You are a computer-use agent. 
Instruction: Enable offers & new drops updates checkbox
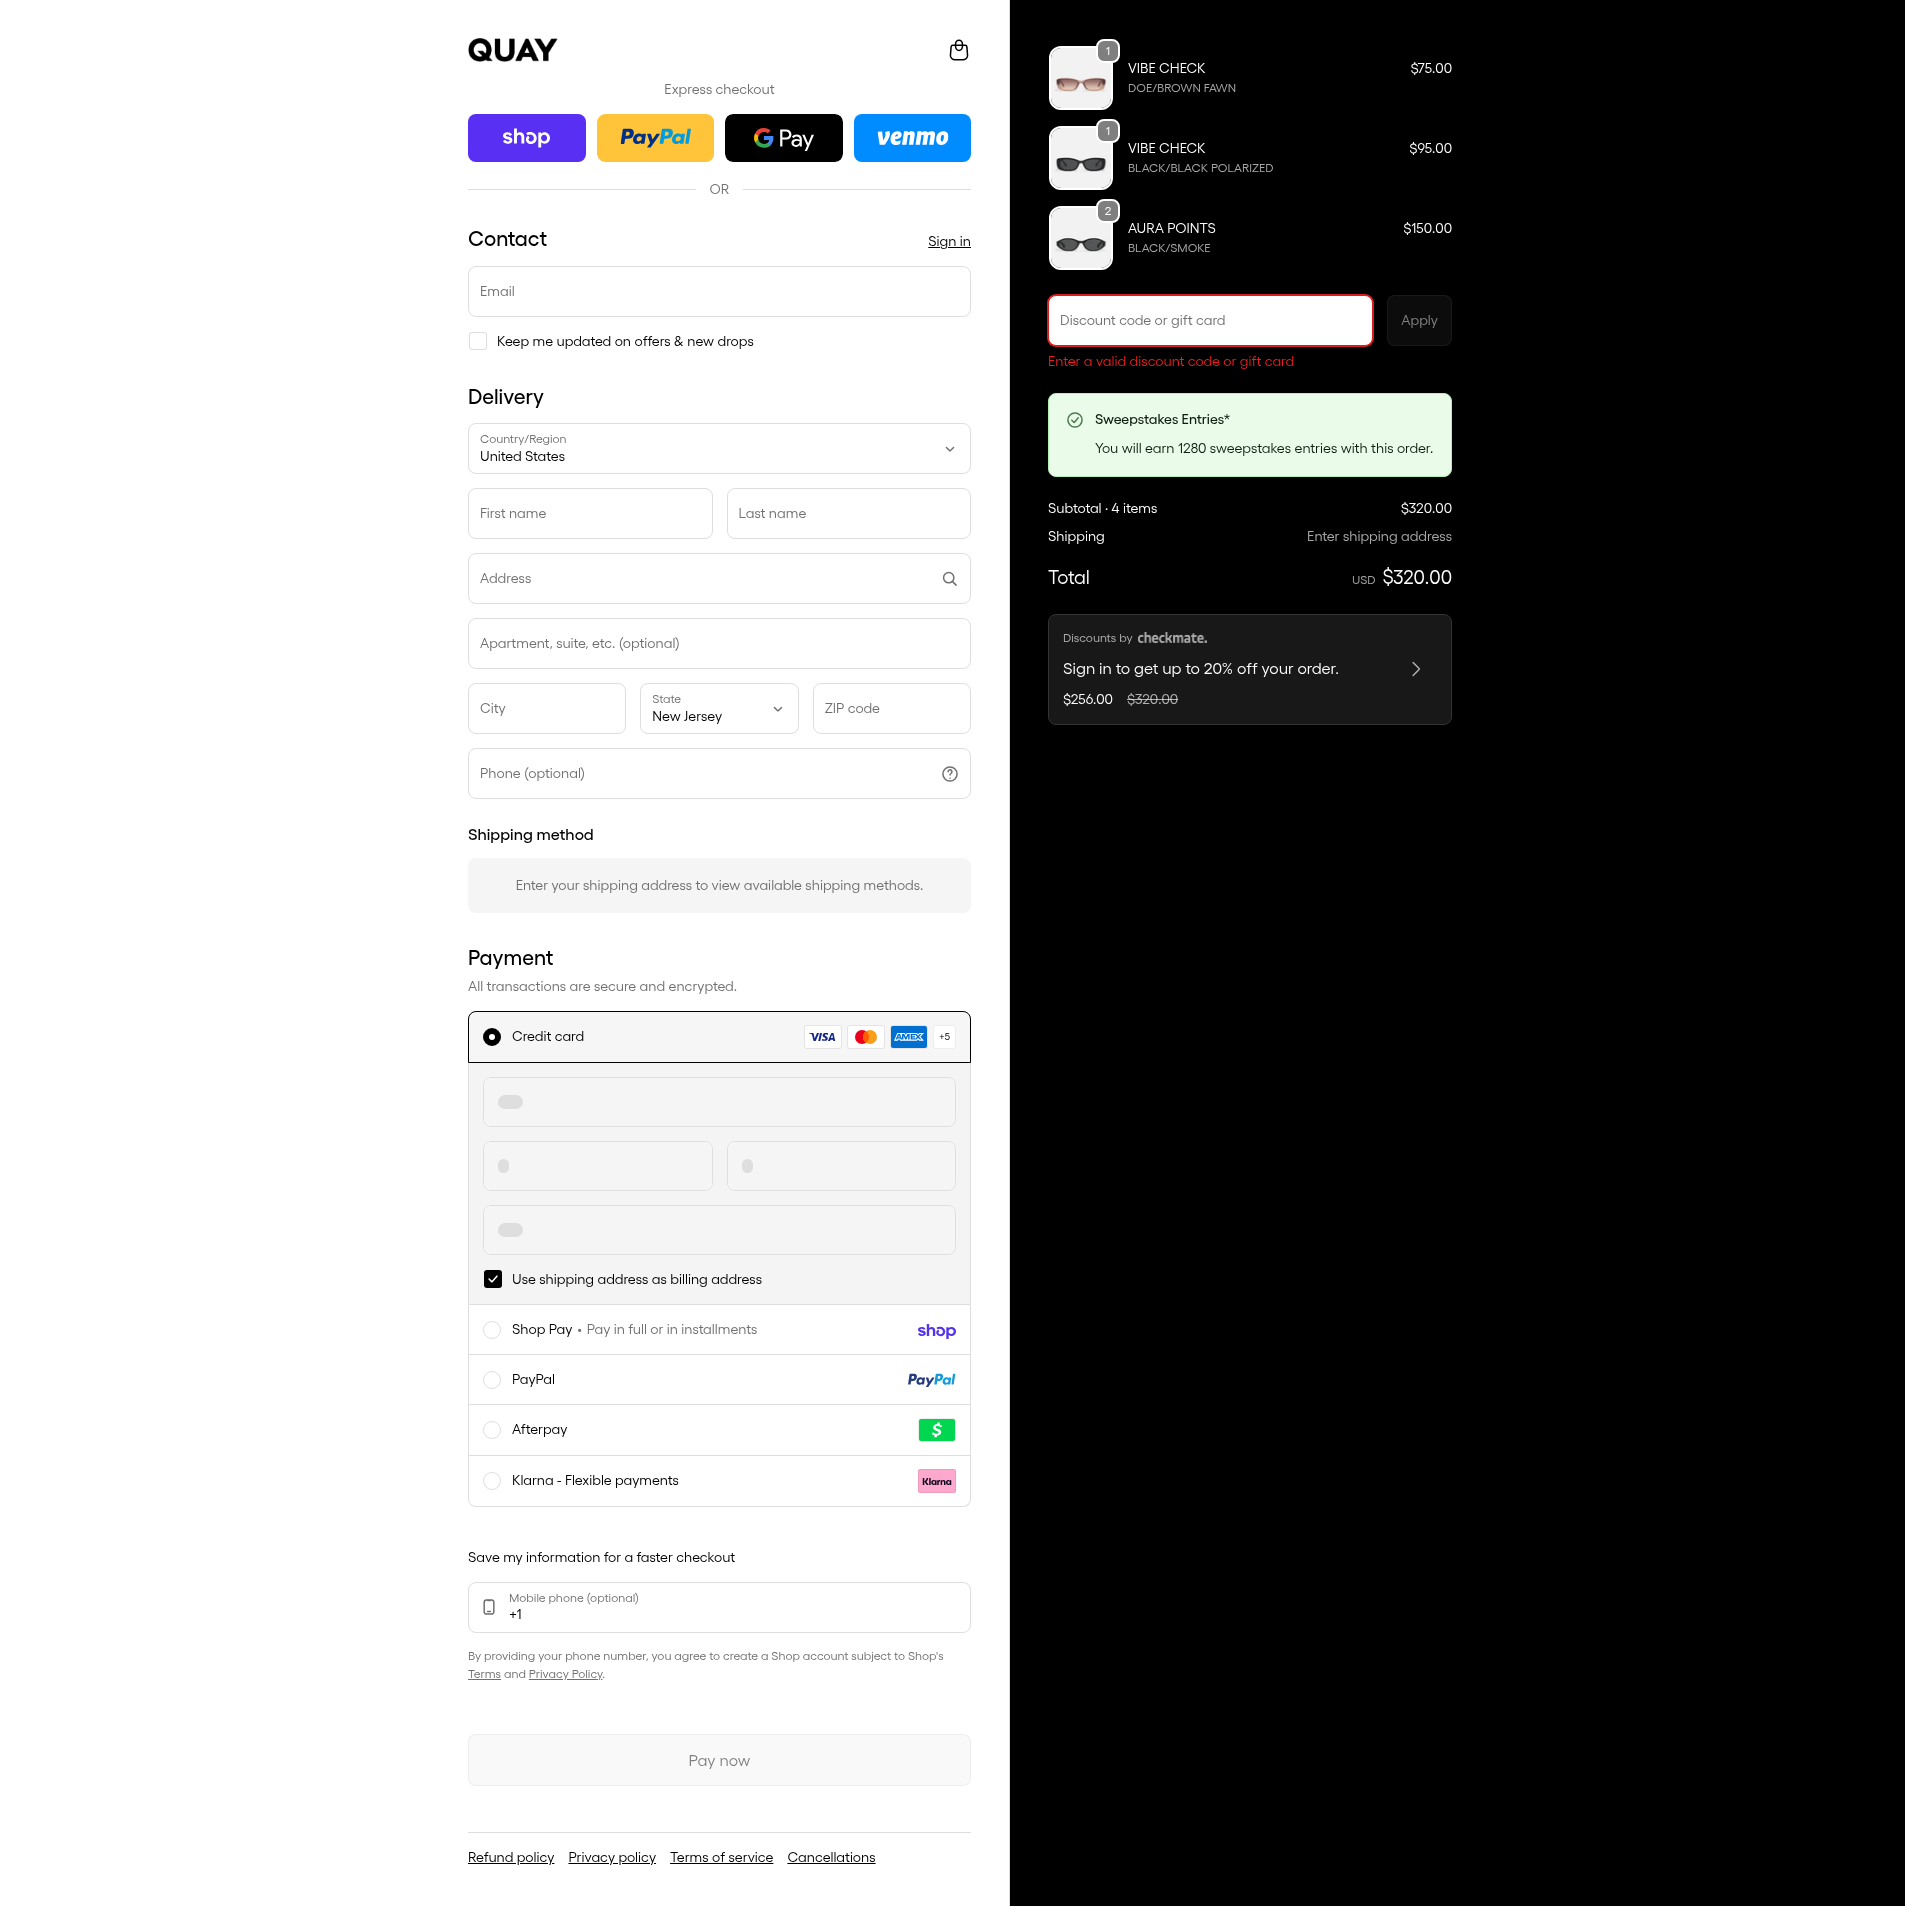478,342
